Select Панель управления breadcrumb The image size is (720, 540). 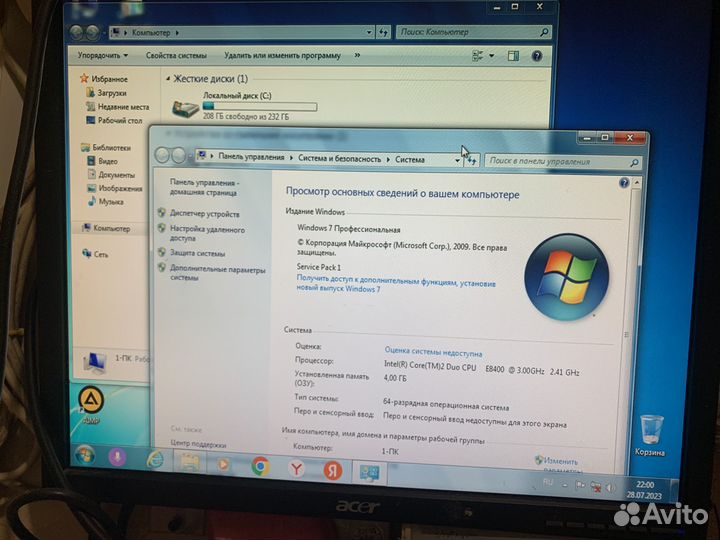251,157
